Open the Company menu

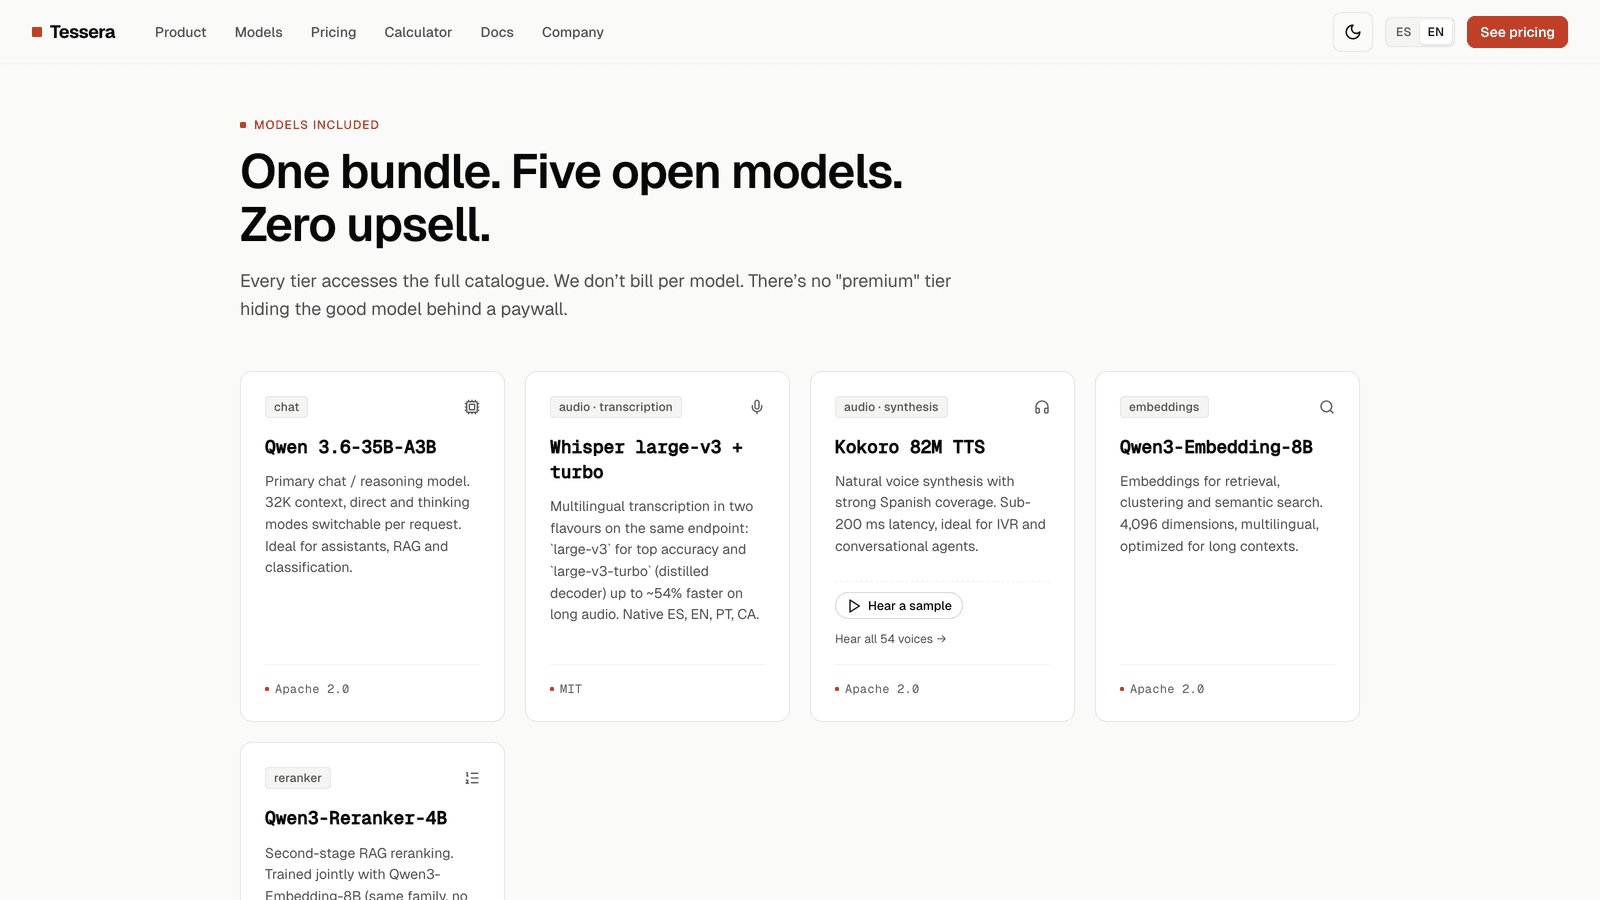(573, 32)
